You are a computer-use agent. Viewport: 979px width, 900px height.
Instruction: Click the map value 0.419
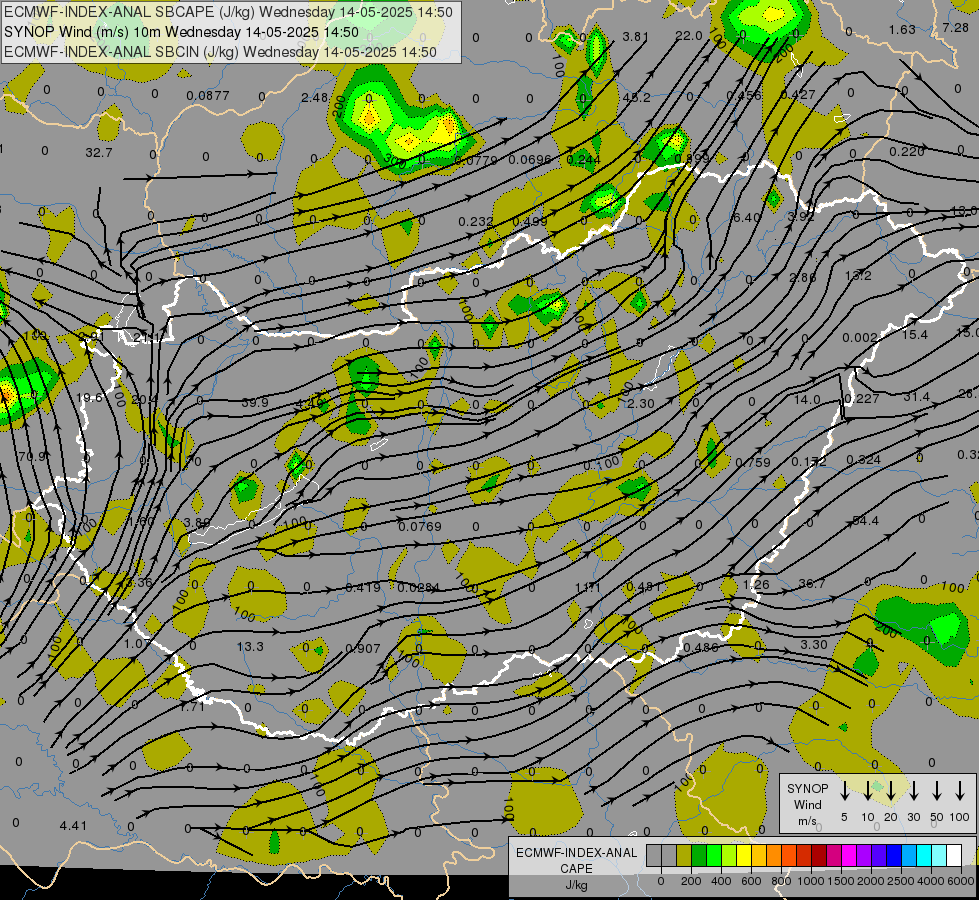click(x=363, y=587)
